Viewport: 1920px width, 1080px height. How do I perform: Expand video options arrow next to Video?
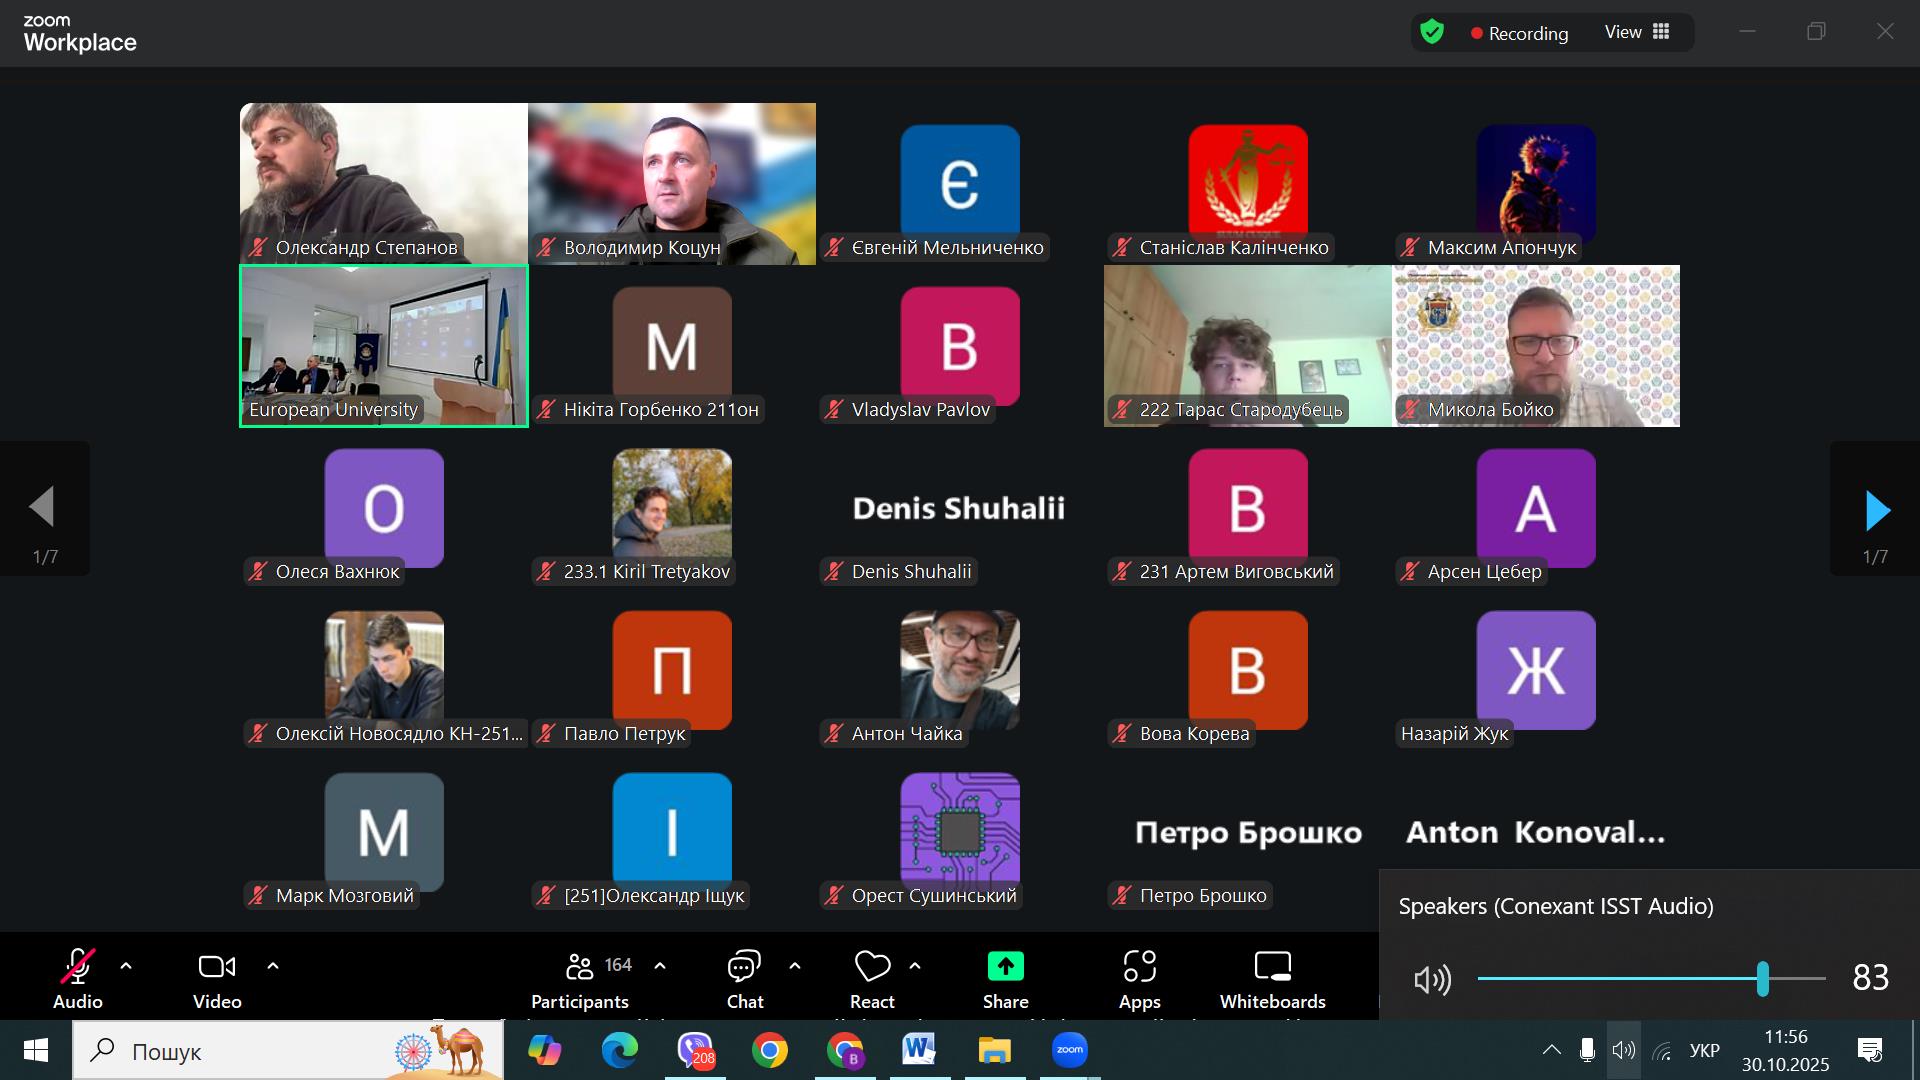pos(273,966)
